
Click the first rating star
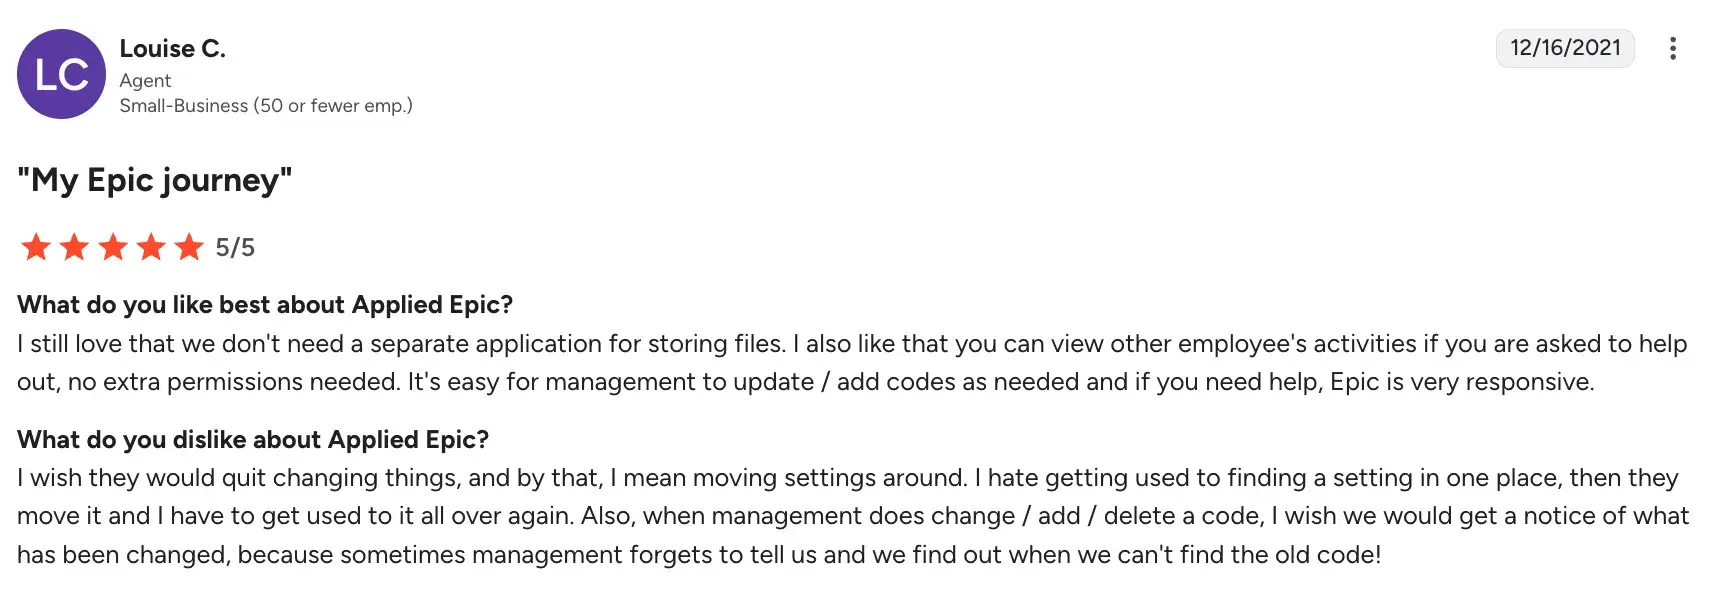36,247
